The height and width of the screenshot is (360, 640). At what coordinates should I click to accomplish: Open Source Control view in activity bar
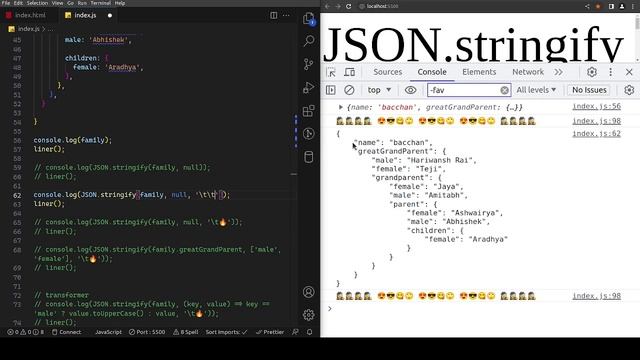point(309,64)
